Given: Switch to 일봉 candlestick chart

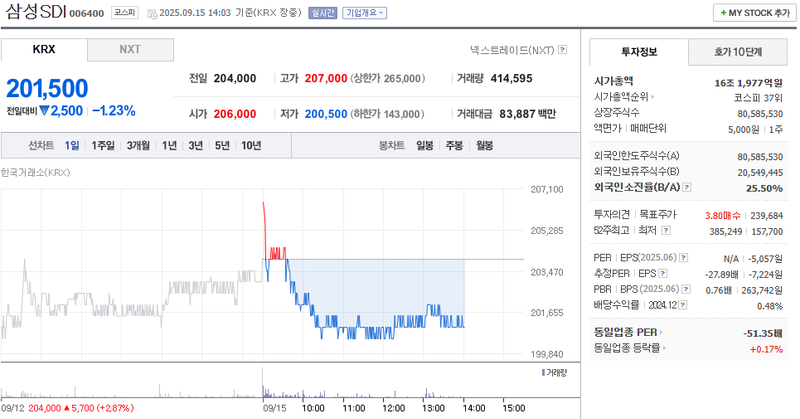Looking at the screenshot, I should click(425, 146).
